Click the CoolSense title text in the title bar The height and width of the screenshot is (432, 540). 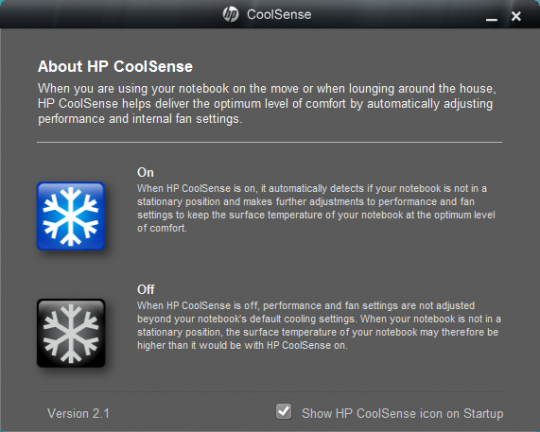tap(279, 14)
